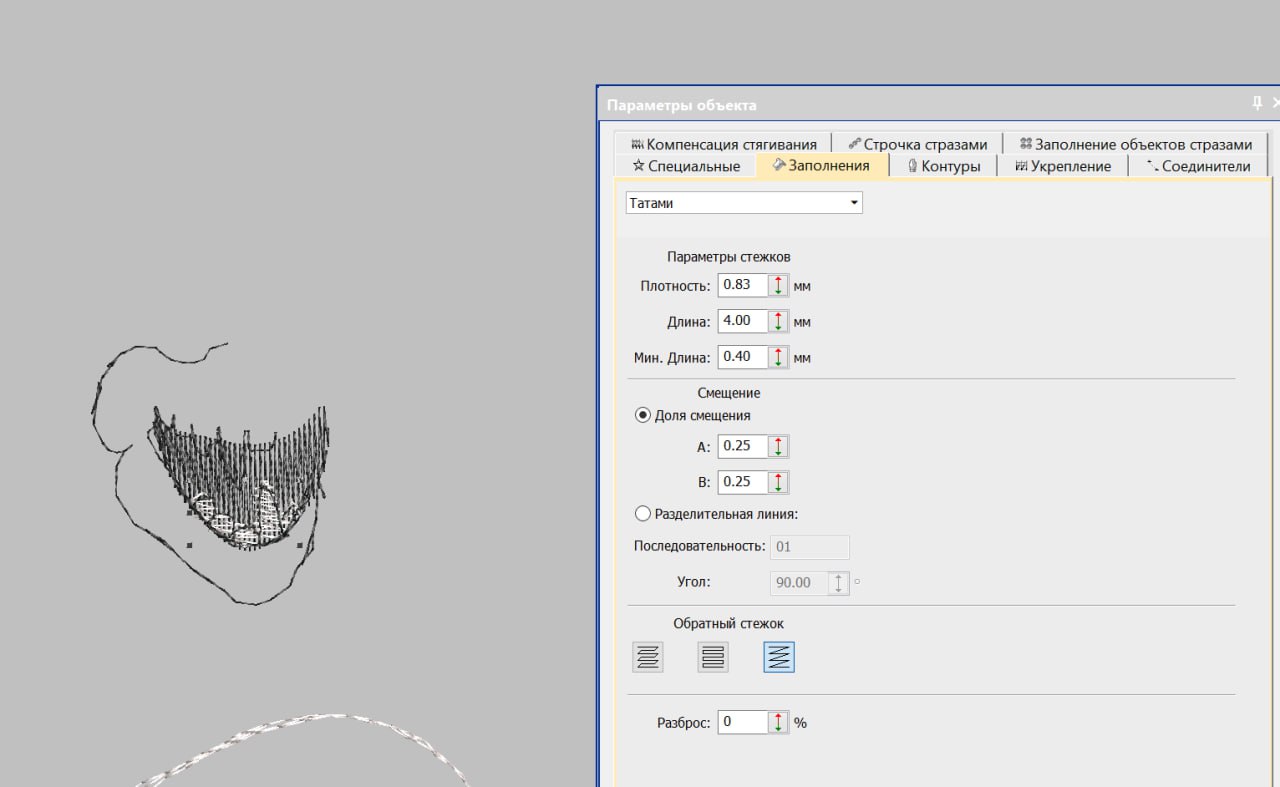Click the spinner arrows next to Длина
The width and height of the screenshot is (1280, 787).
click(778, 321)
